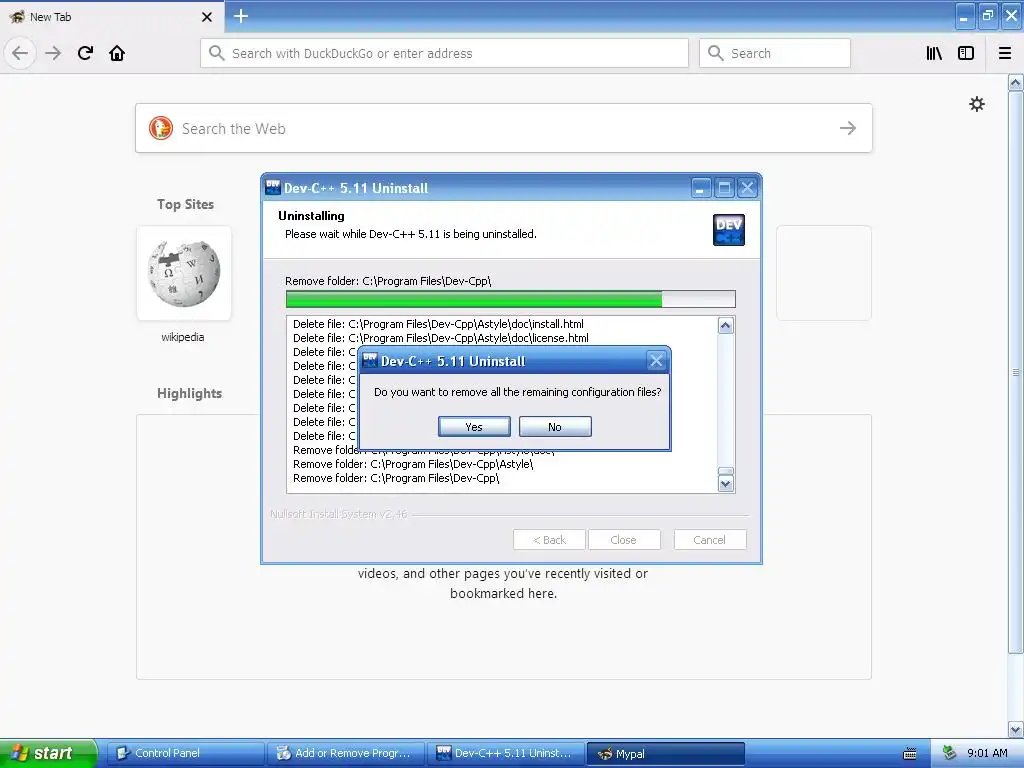Image resolution: width=1024 pixels, height=768 pixels.
Task: Switch to Mypal taskbar item
Action: click(666, 753)
